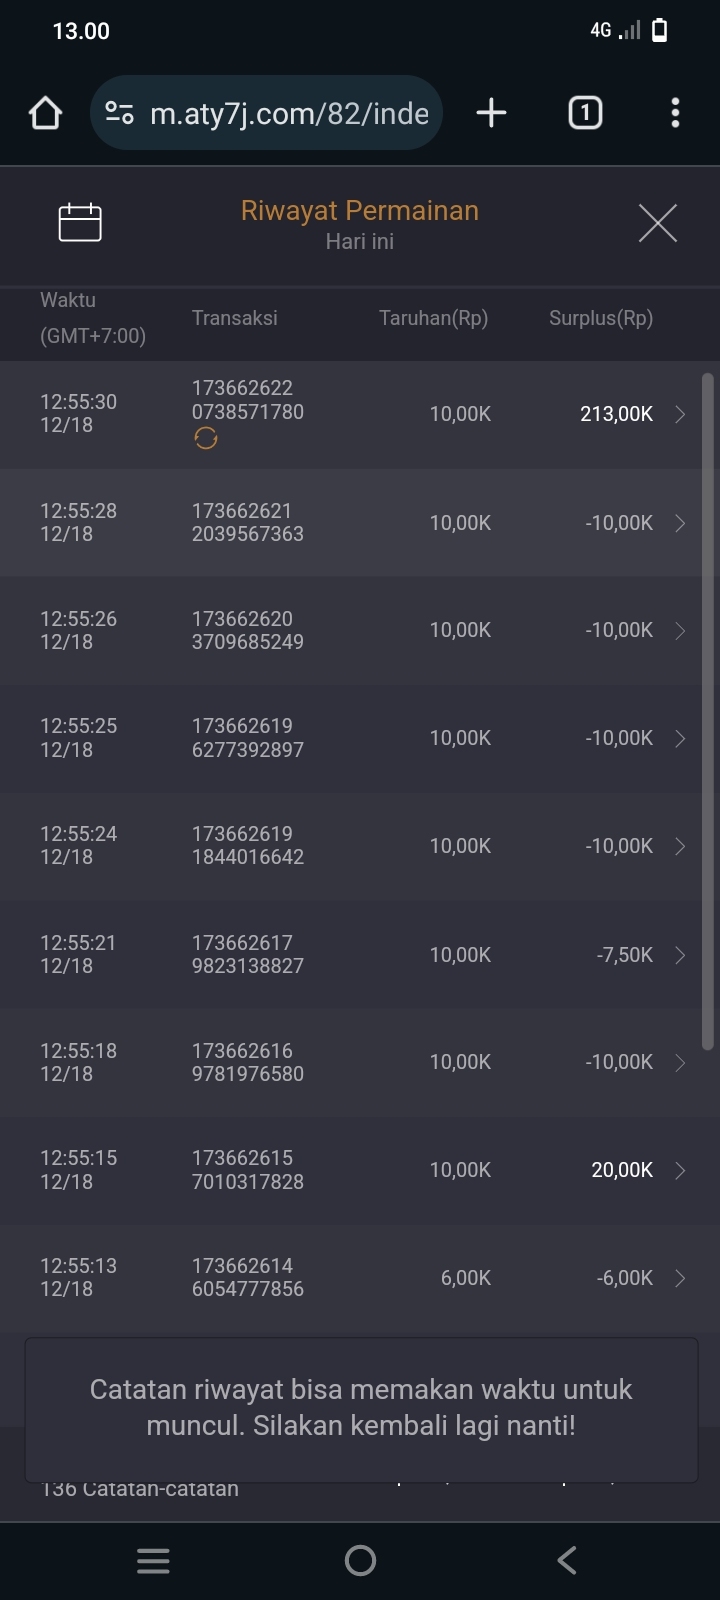
Task: Tap the browser home icon
Action: click(x=46, y=113)
